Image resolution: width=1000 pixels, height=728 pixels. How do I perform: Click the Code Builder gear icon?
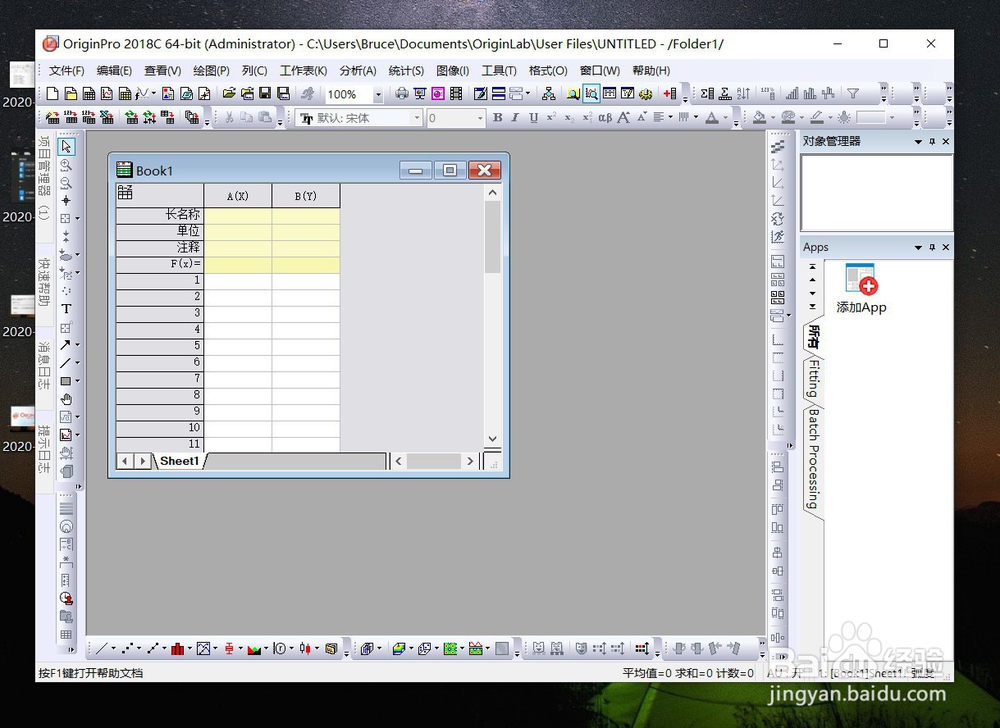(646, 94)
